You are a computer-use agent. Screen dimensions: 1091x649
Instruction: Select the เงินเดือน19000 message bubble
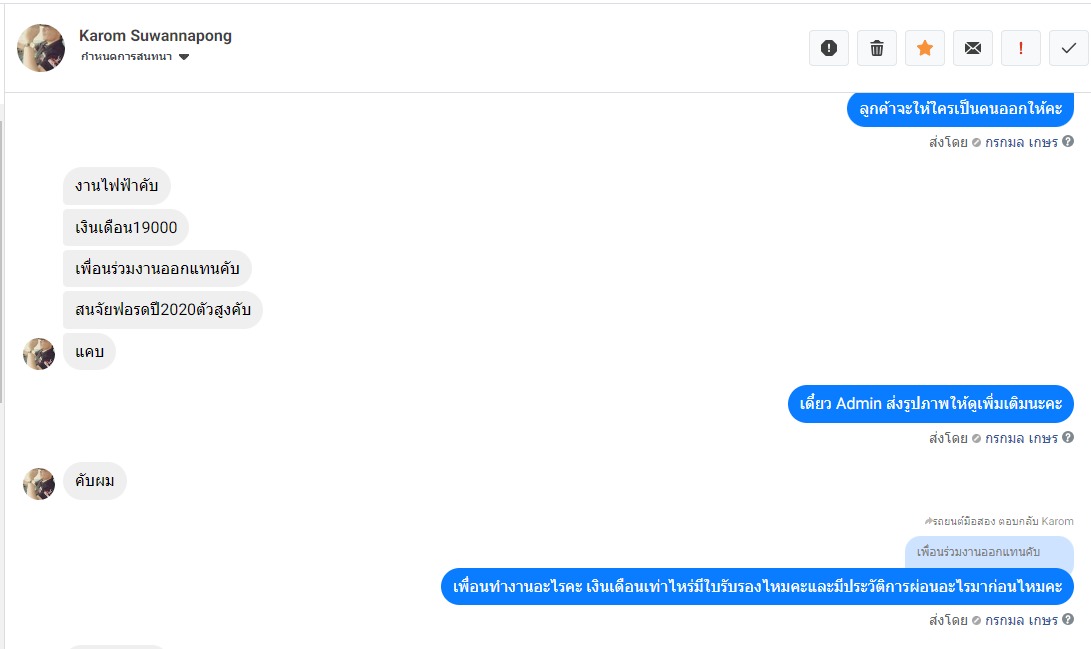click(x=126, y=228)
